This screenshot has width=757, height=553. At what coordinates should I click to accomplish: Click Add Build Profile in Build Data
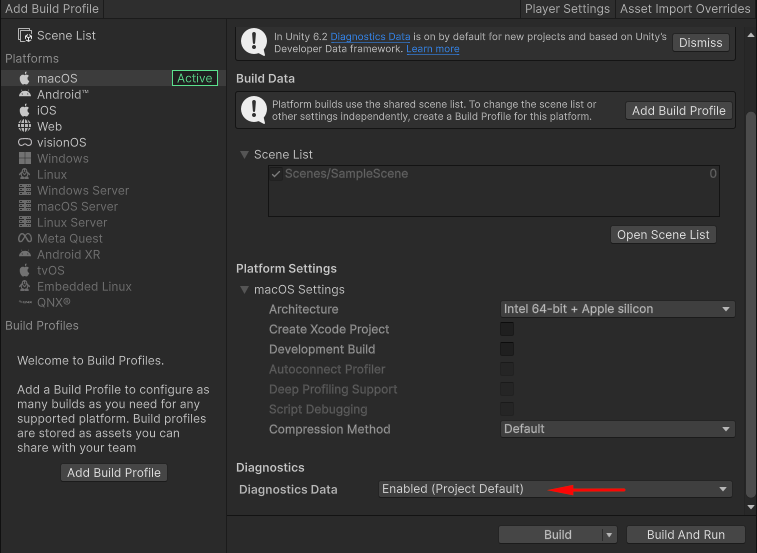[x=679, y=111]
